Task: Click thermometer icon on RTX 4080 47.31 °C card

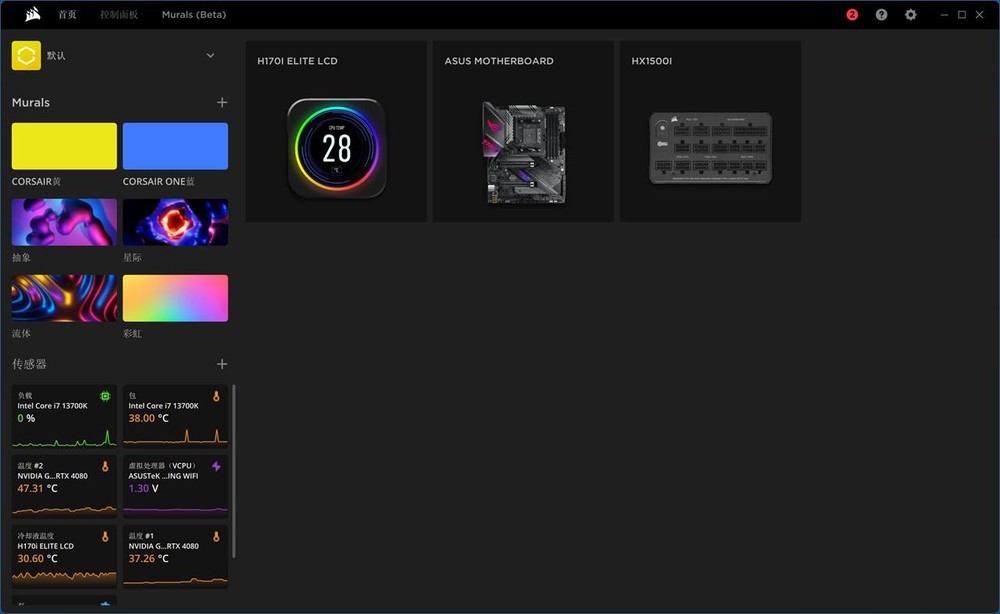Action: [x=105, y=466]
